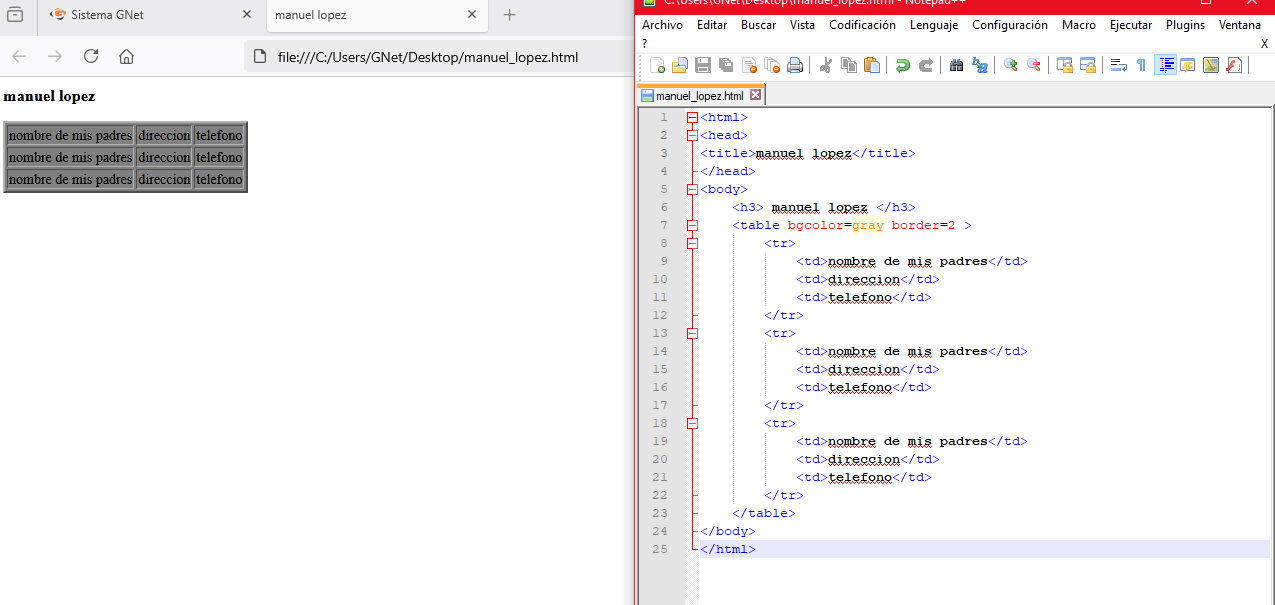
Task: Reload the page in the browser
Action: pos(91,57)
